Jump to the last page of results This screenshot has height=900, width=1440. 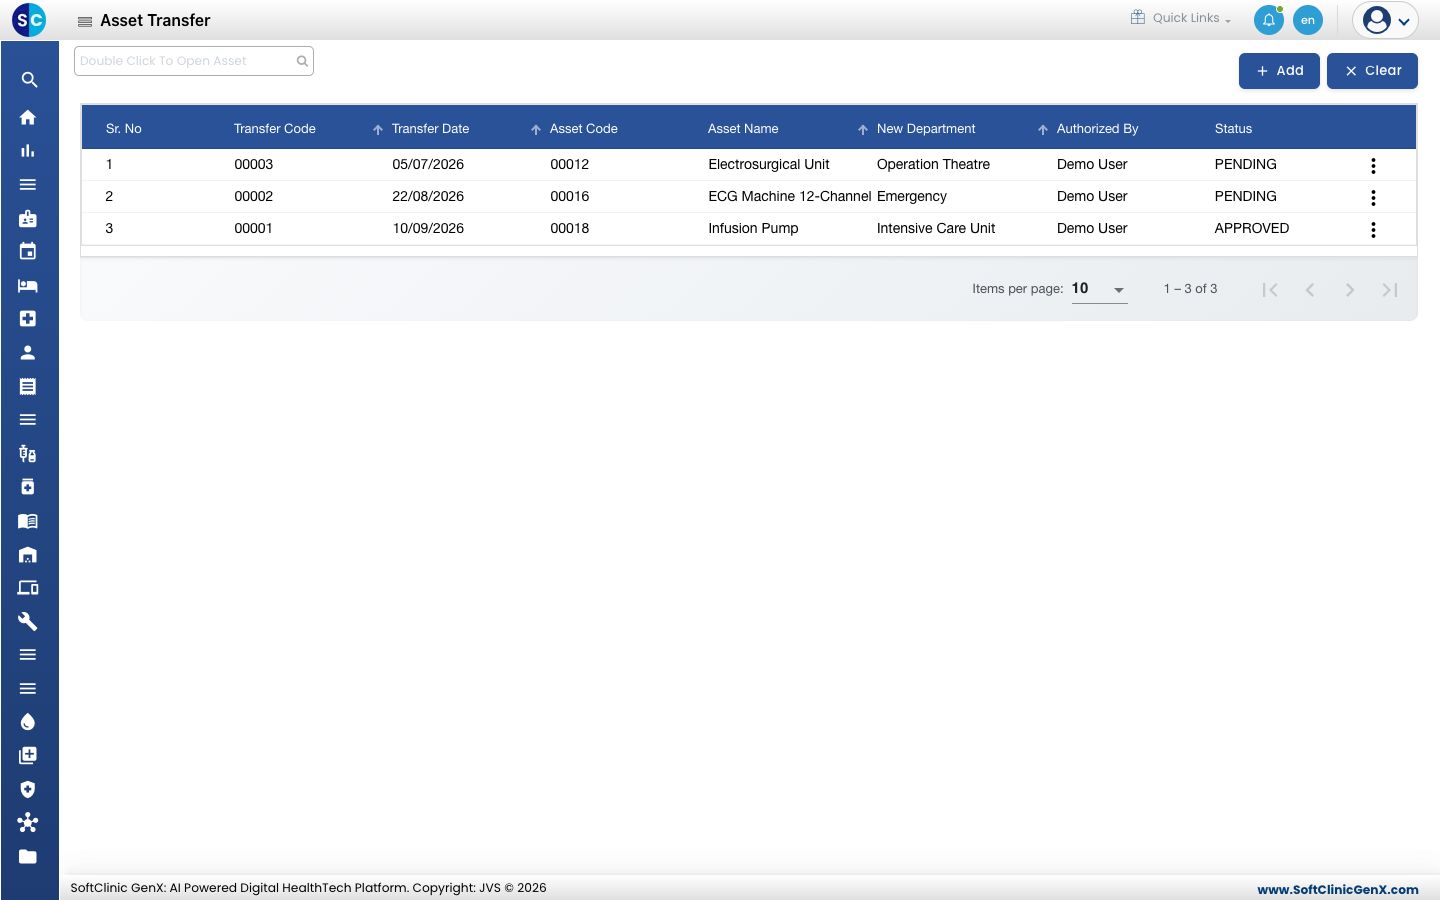(x=1390, y=290)
